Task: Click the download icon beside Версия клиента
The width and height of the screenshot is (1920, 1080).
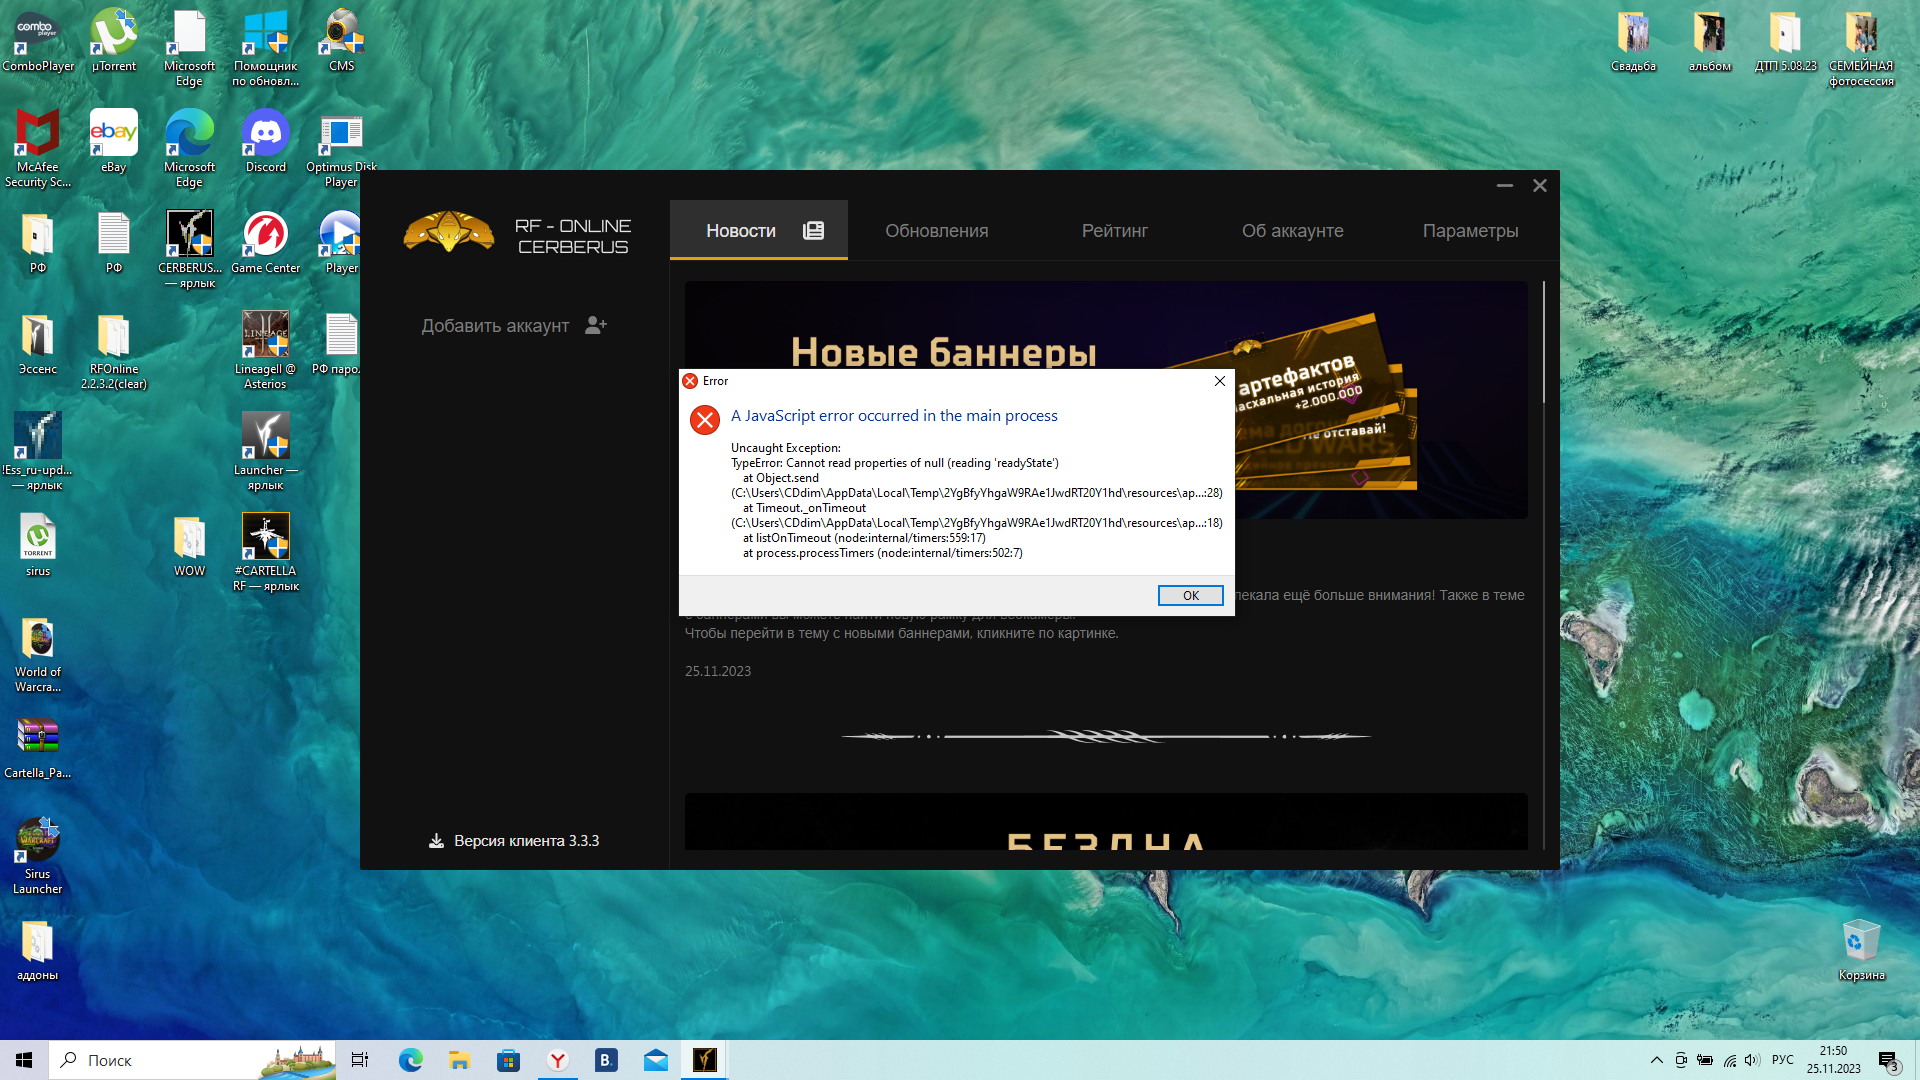Action: pos(436,841)
